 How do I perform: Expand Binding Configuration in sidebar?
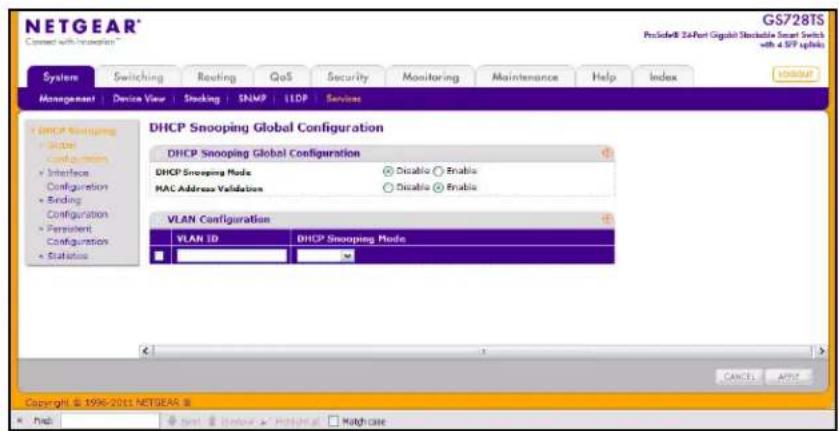click(x=77, y=207)
